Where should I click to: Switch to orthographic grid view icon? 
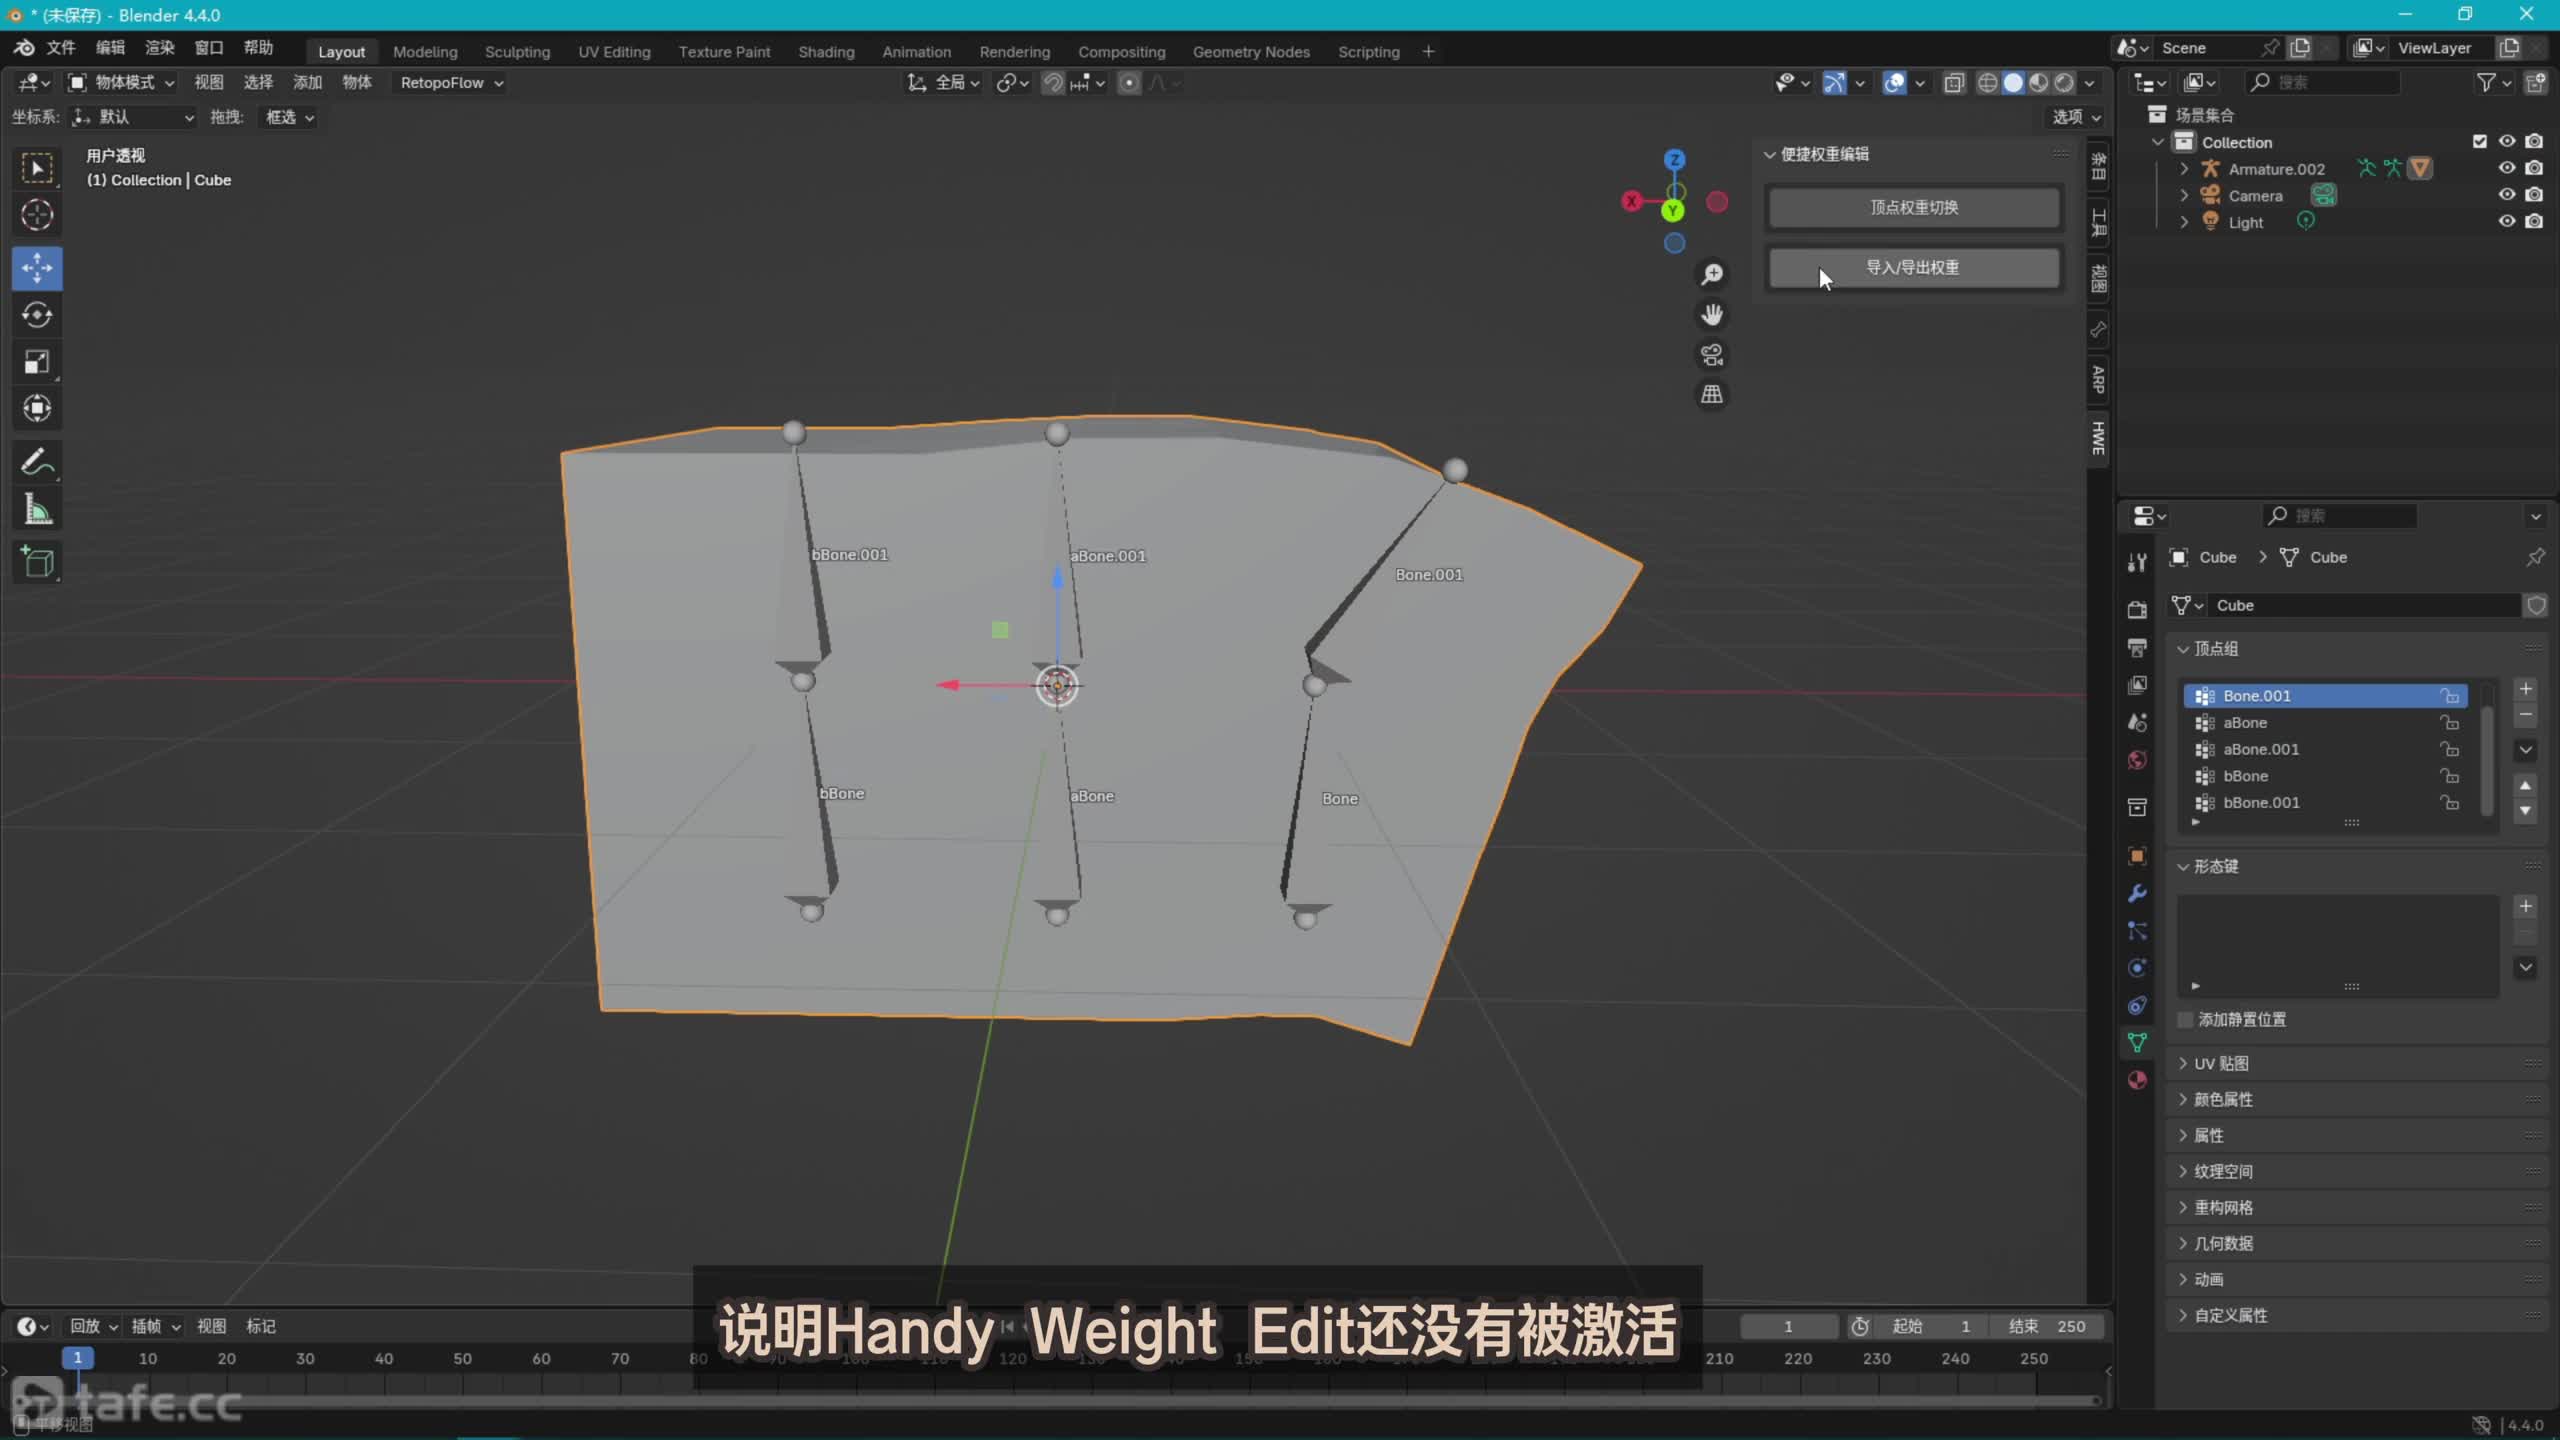[x=1712, y=395]
